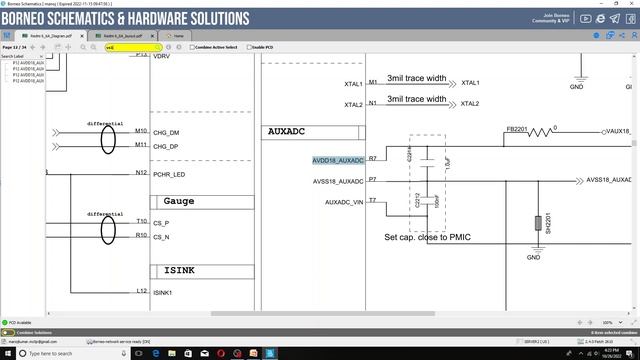Switch to the Redmi diagram PDF tab

tap(51, 36)
